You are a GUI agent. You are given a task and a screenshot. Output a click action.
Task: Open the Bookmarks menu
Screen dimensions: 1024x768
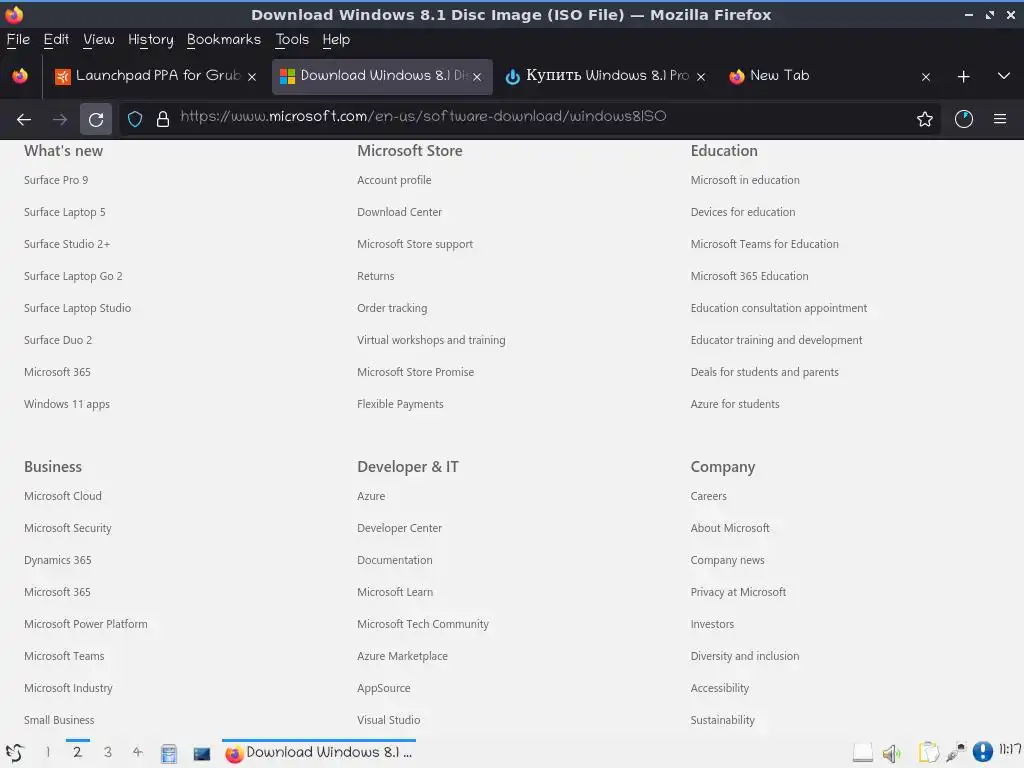pyautogui.click(x=224, y=40)
